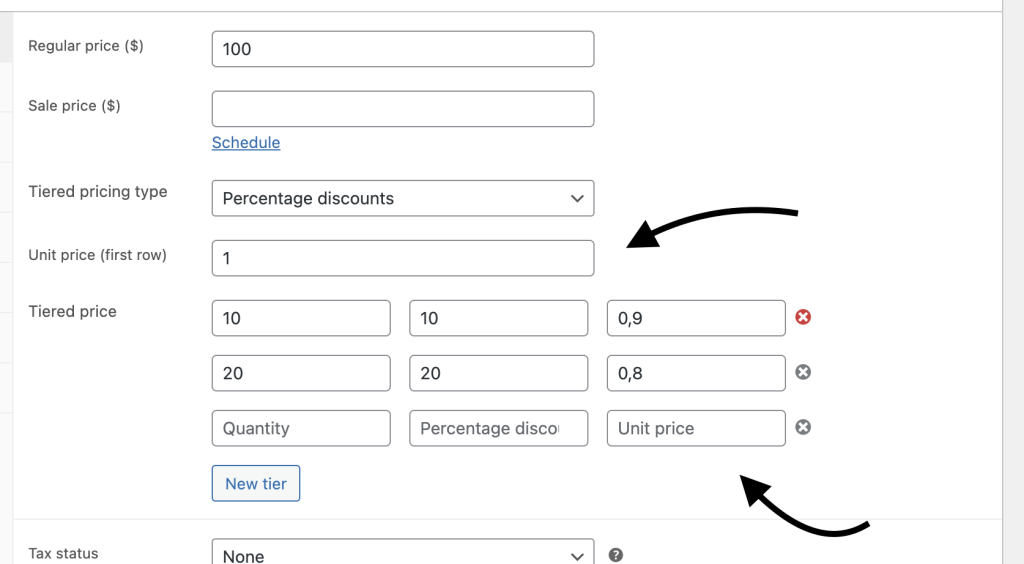Click into the empty Sale price field
The height and width of the screenshot is (564, 1024).
coord(403,109)
